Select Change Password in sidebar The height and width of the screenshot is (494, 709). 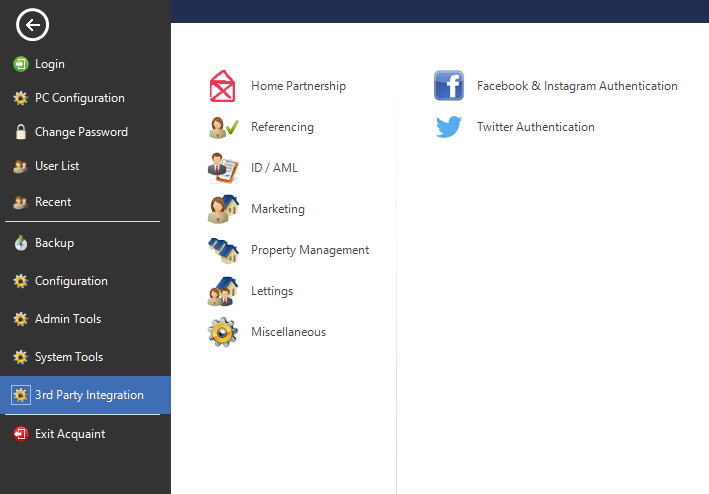pyautogui.click(x=81, y=132)
